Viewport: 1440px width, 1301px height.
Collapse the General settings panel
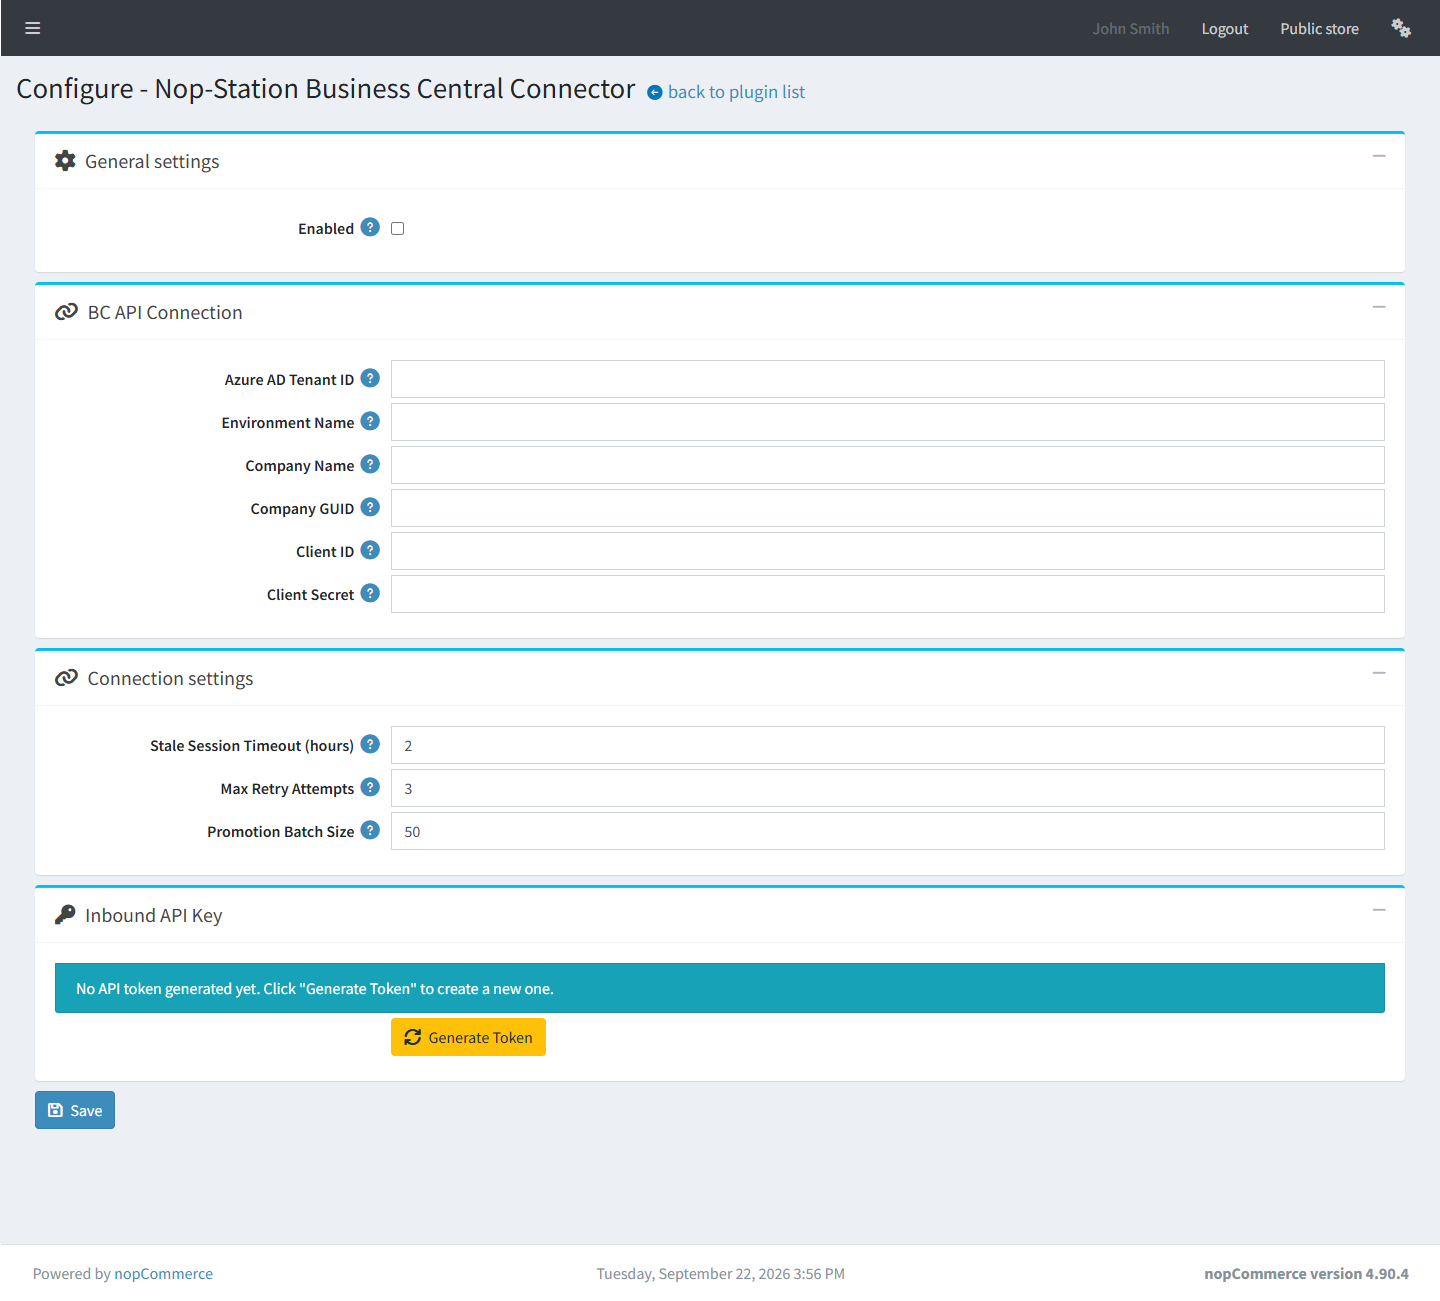click(1379, 156)
